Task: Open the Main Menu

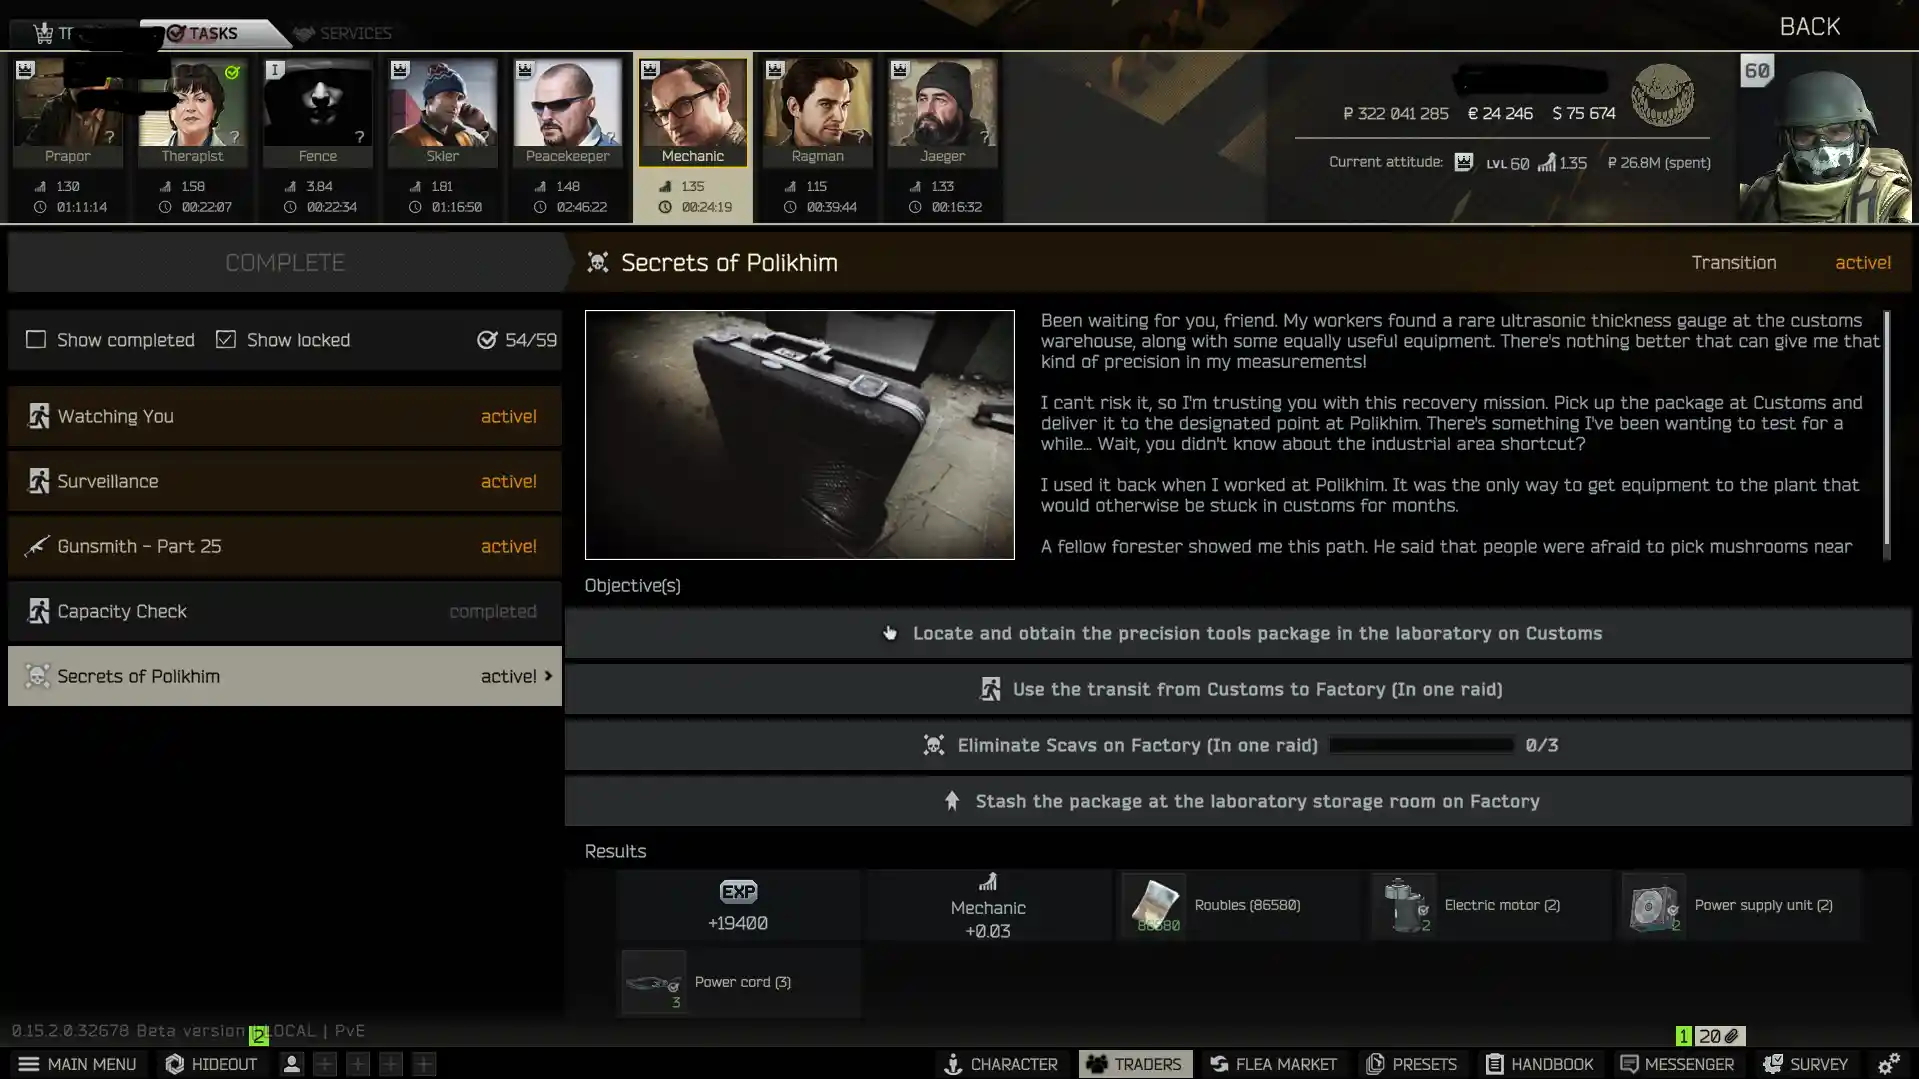Action: 77,1064
